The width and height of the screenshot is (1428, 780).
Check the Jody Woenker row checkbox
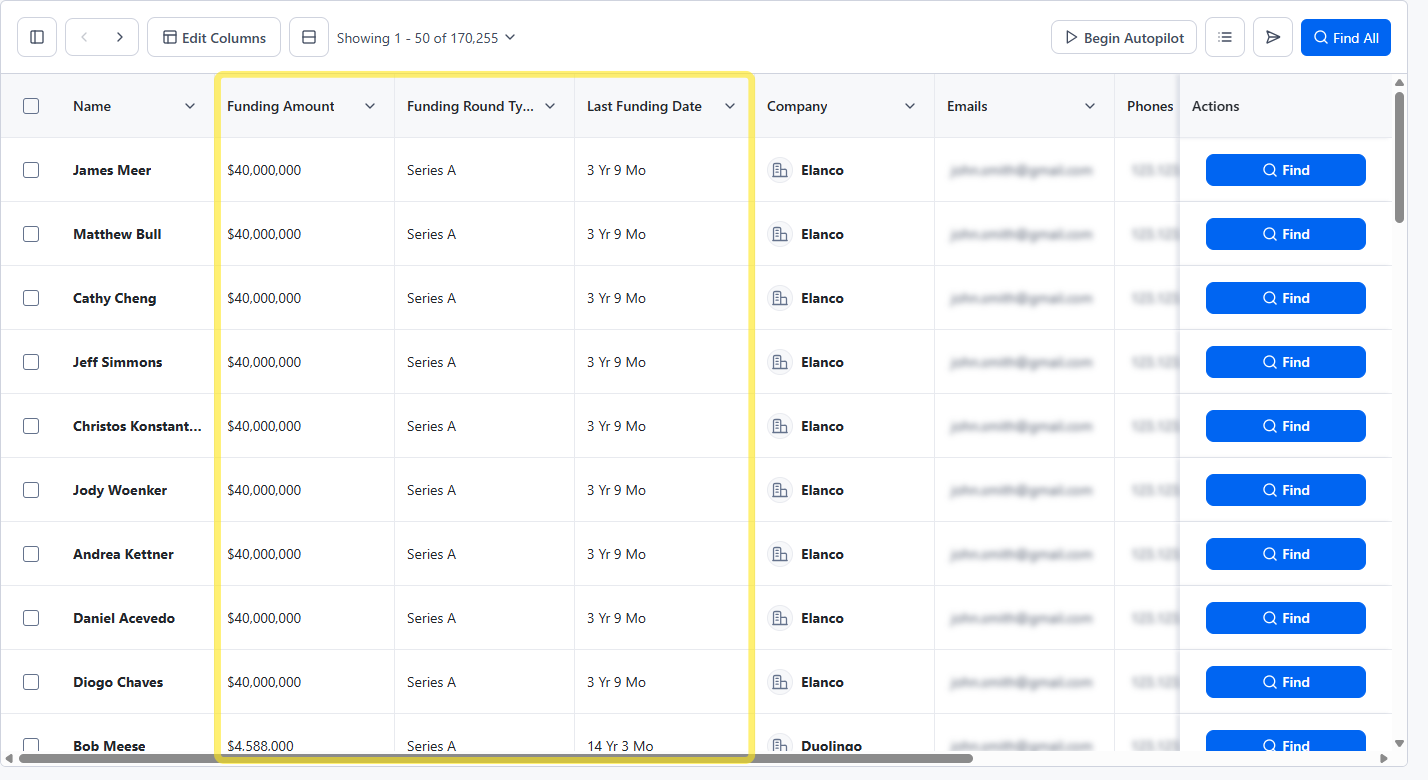click(x=31, y=490)
